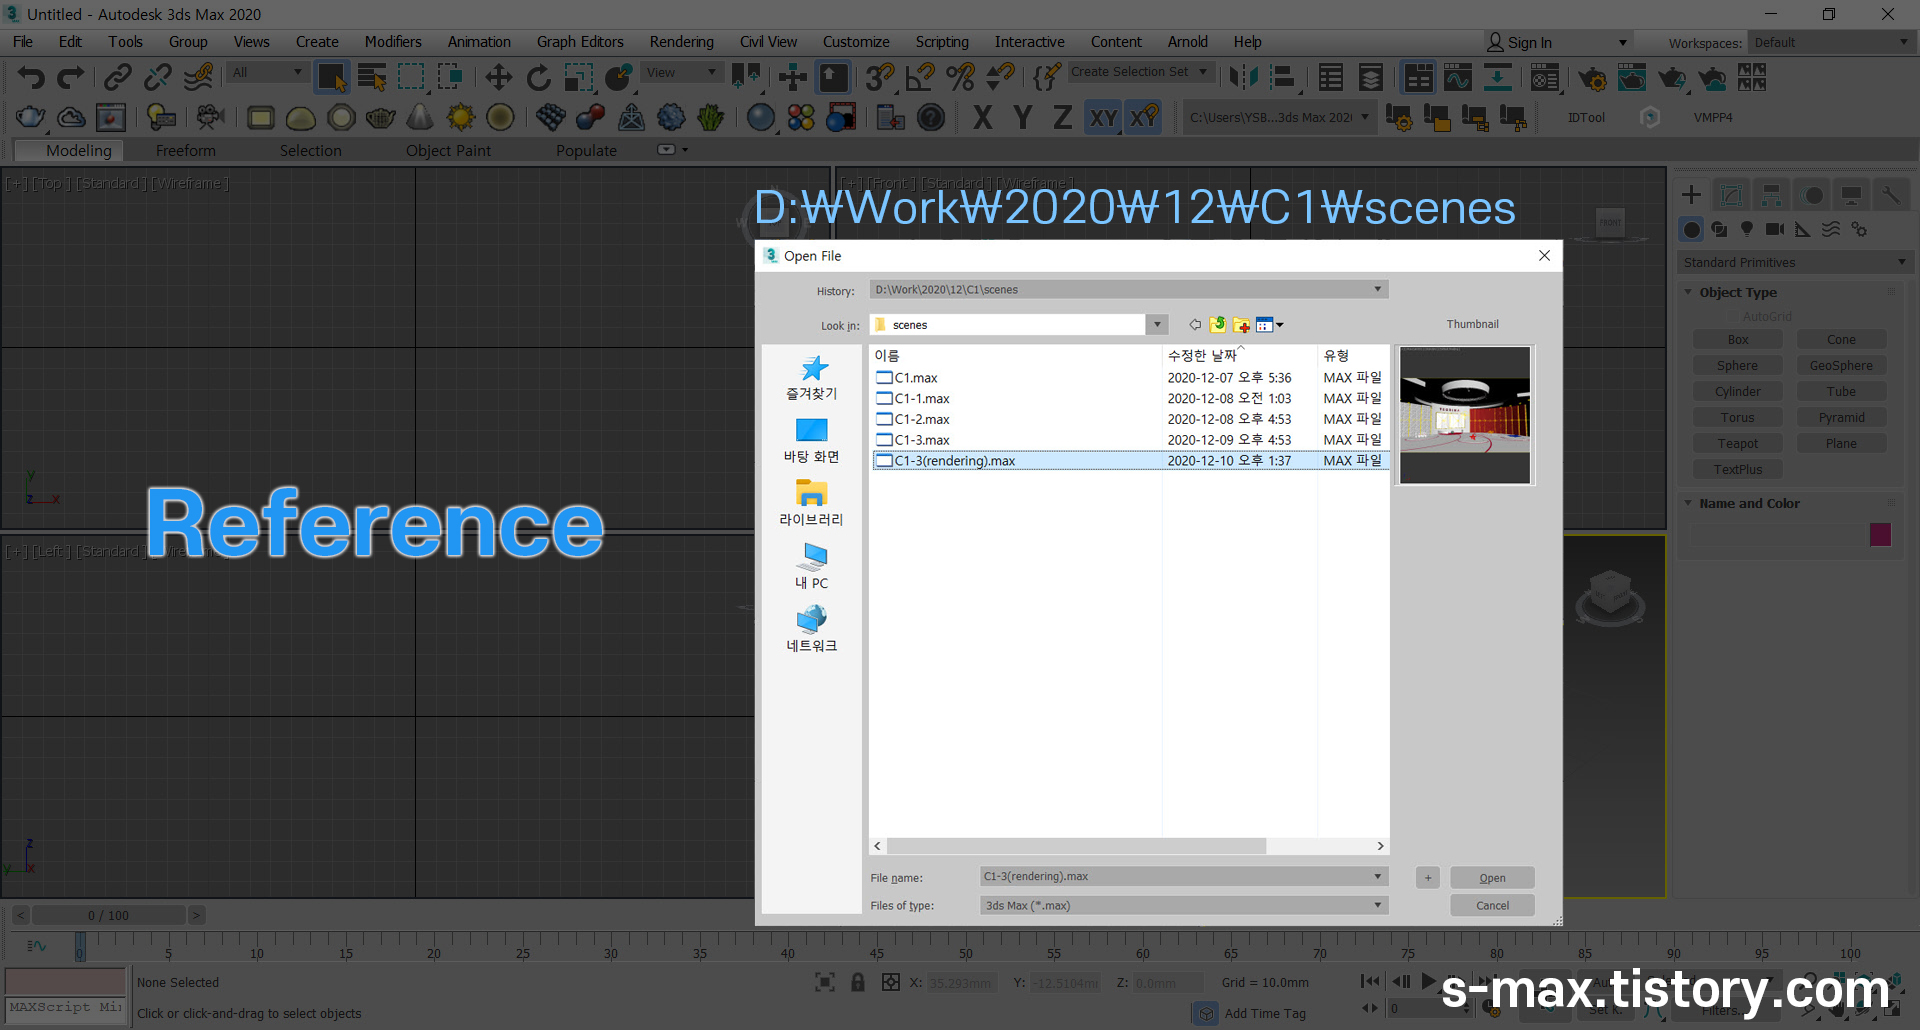Click the Mirror tool icon

pyautogui.click(x=1243, y=77)
